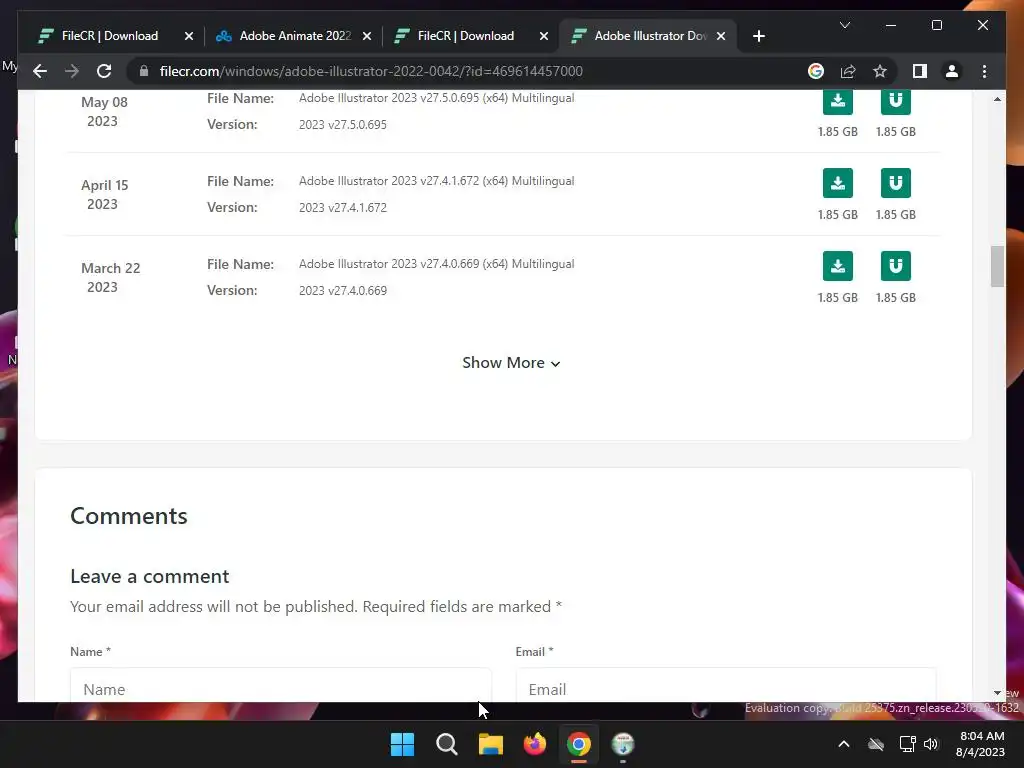Reload the current page

104,71
